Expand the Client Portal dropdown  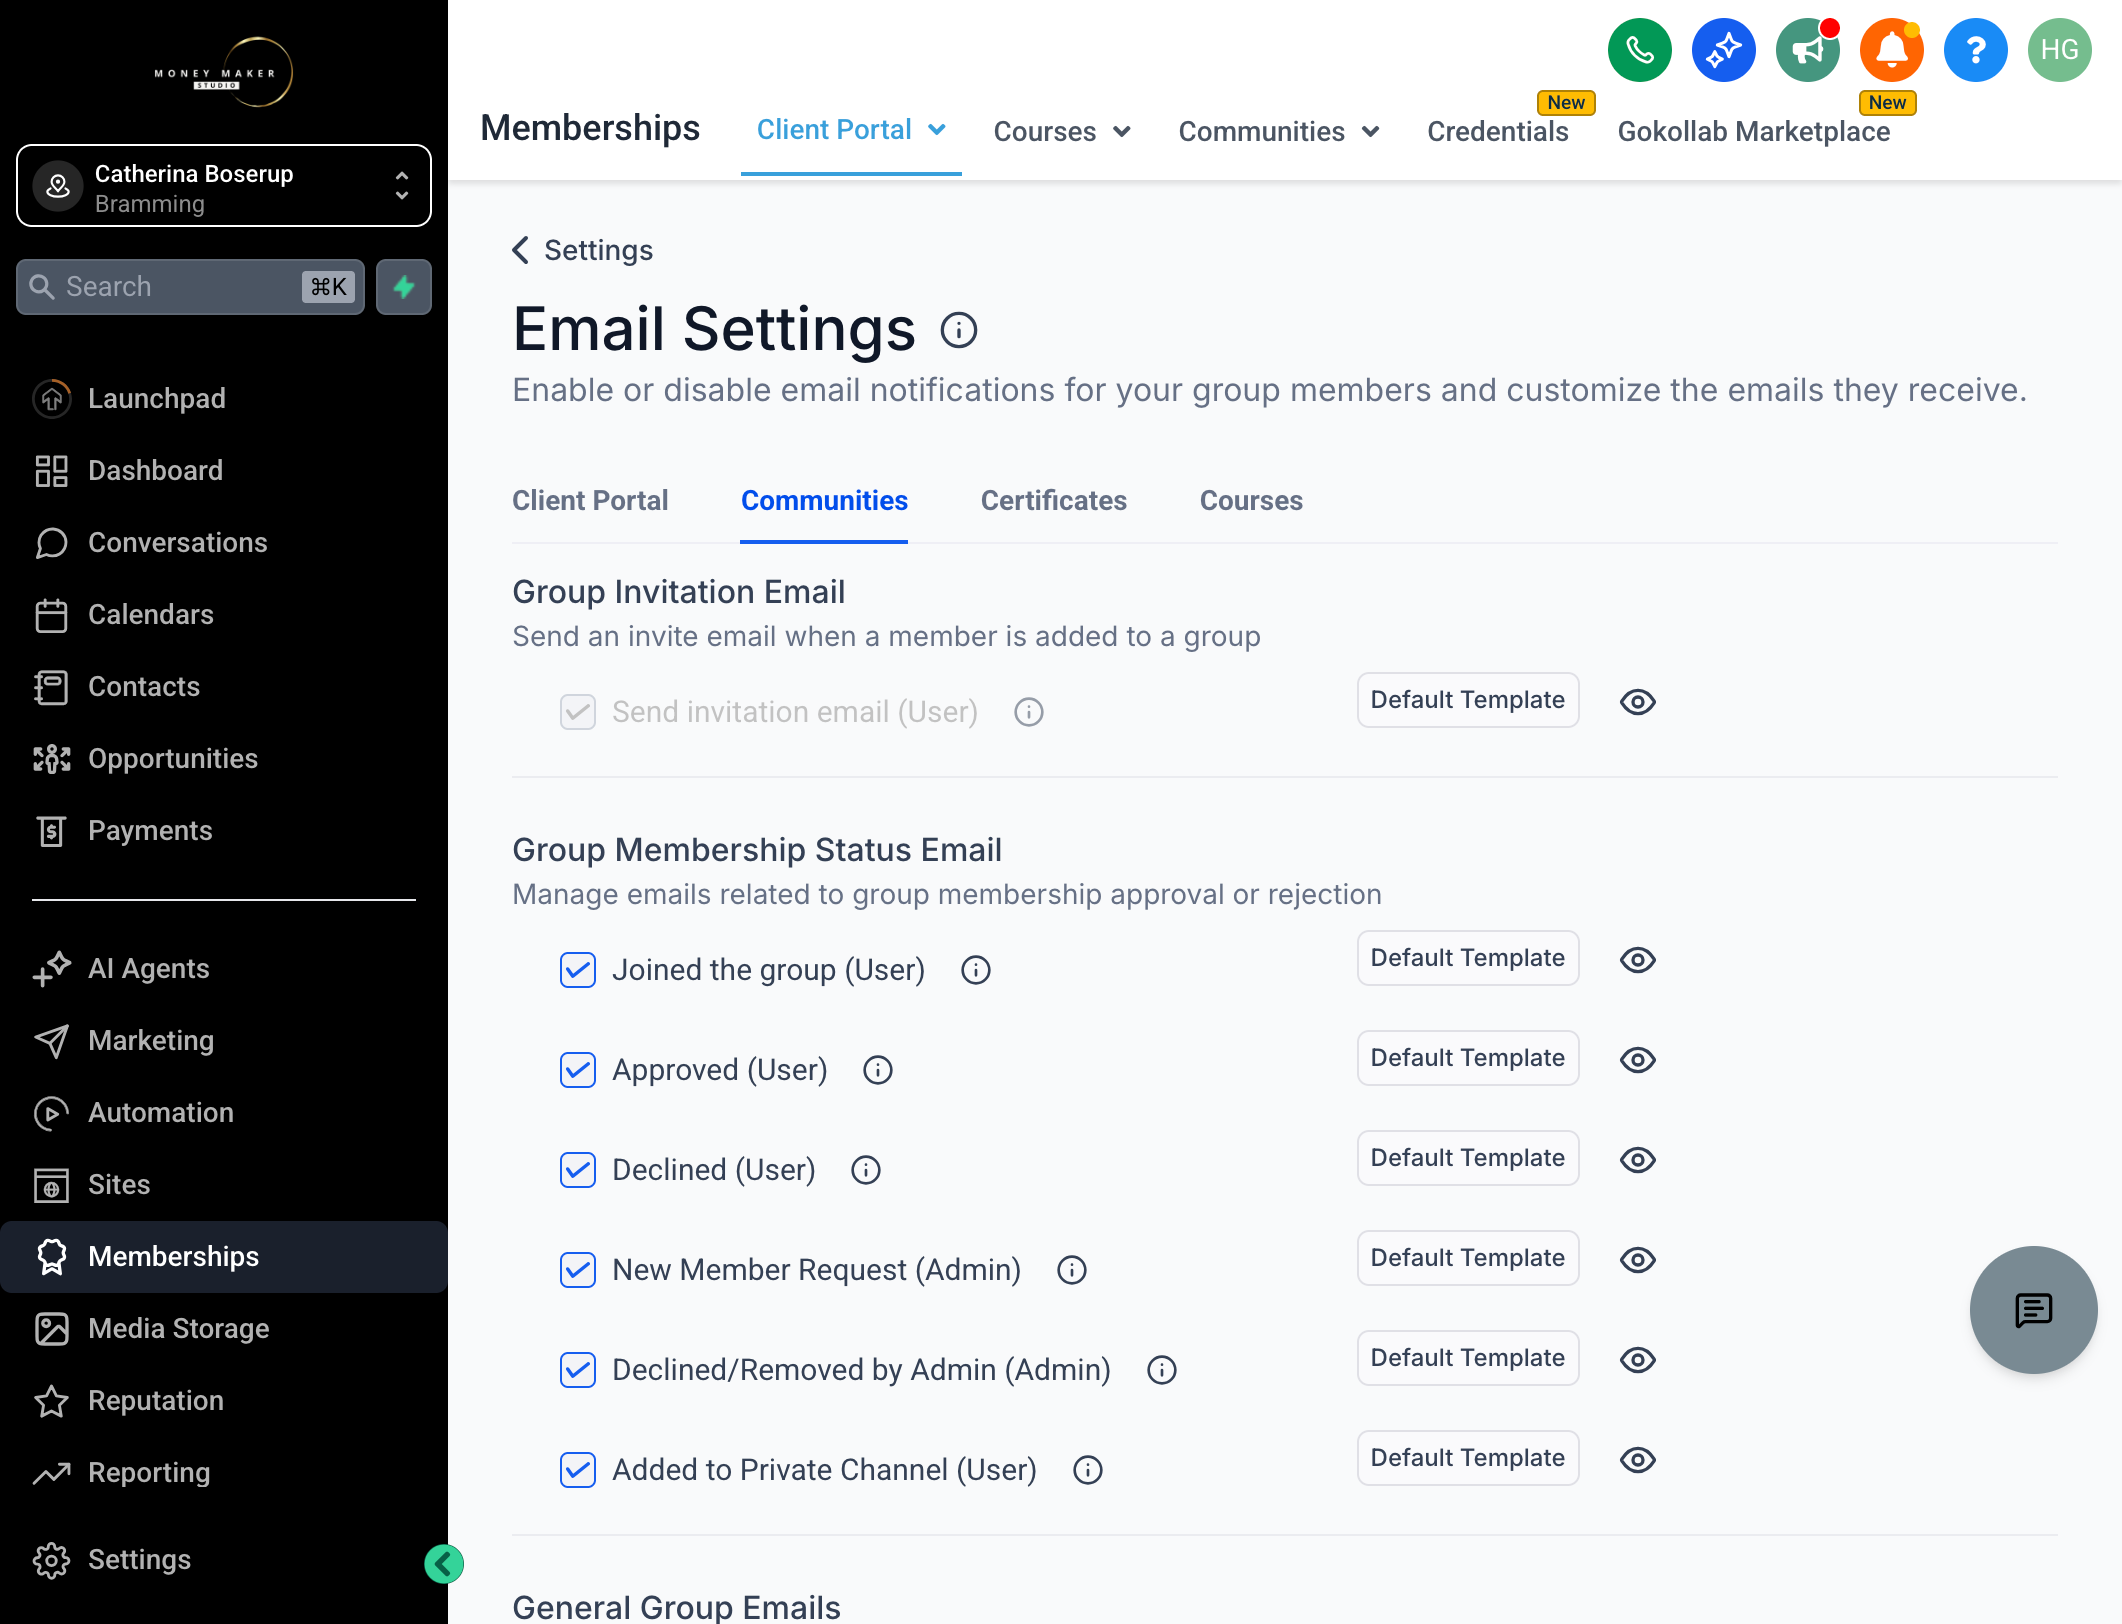pos(851,130)
